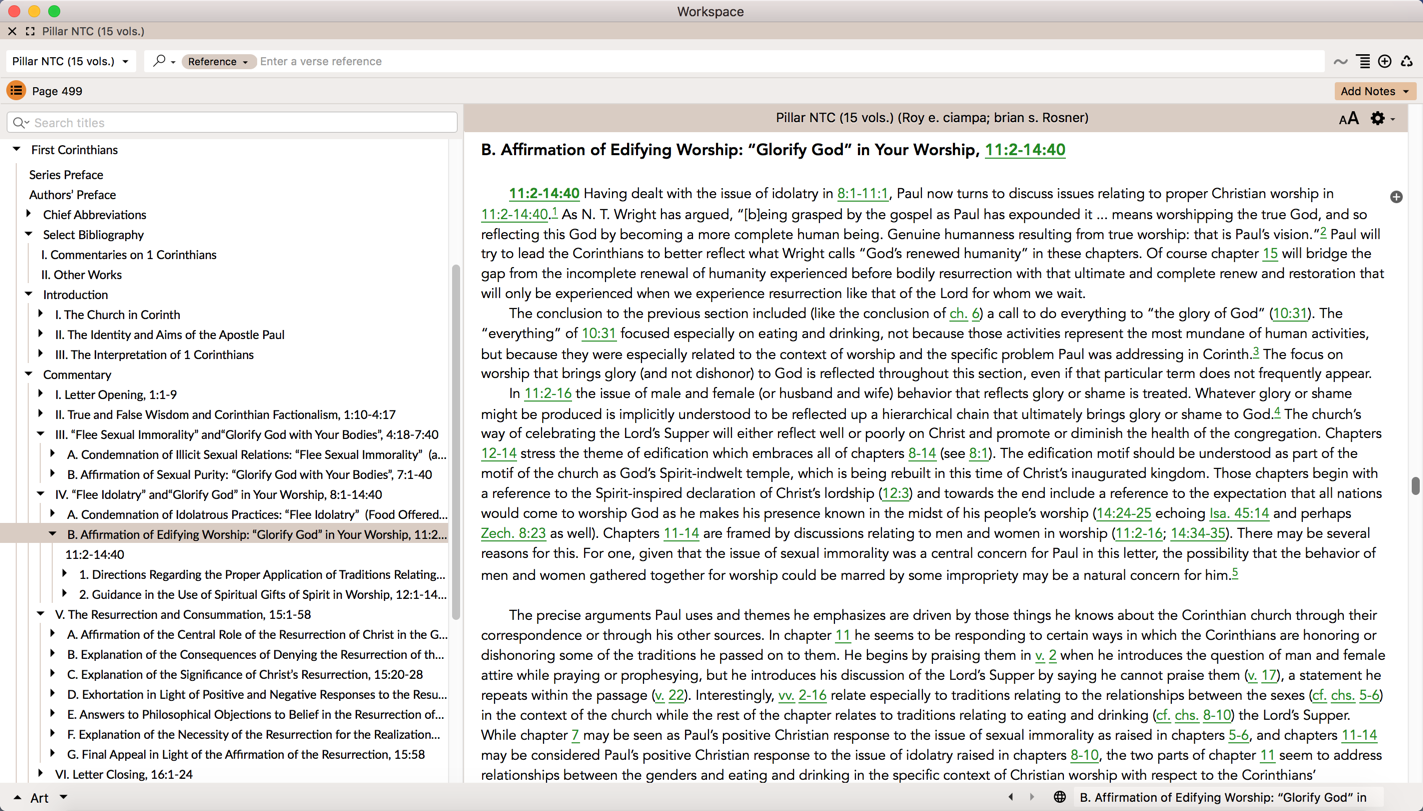
Task: Click the magnifier in Search titles box
Action: [x=20, y=123]
